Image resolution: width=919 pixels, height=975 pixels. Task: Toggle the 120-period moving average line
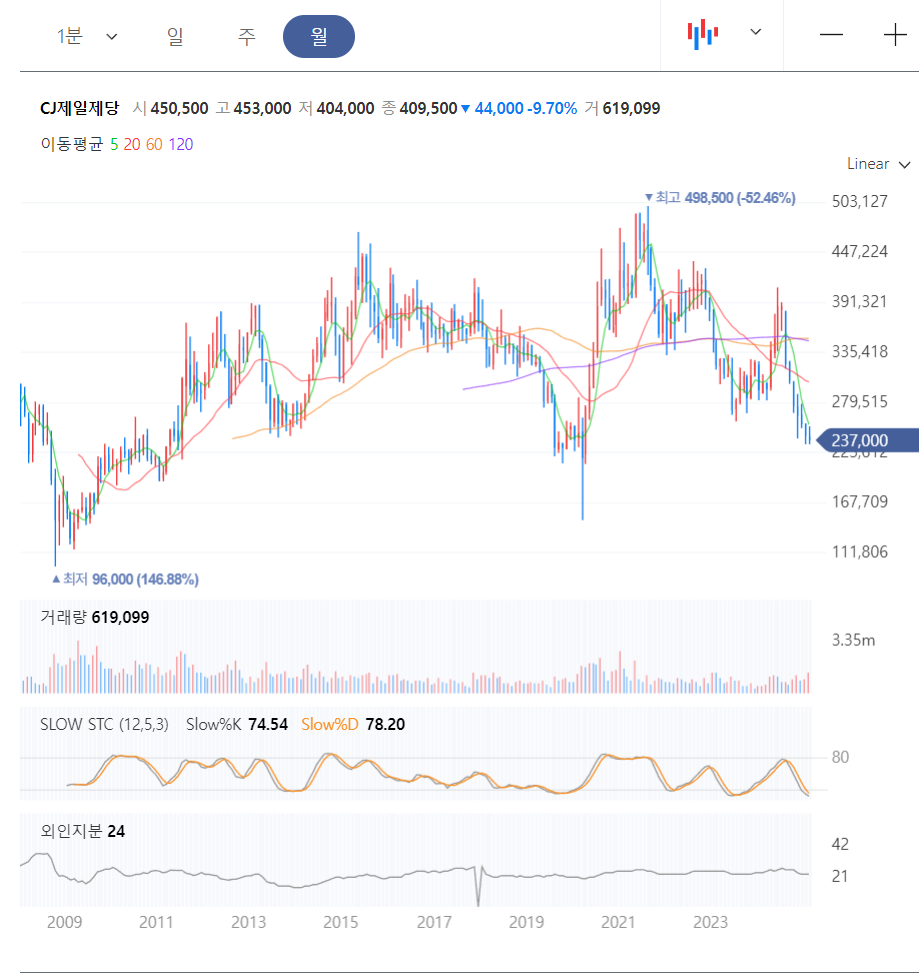coord(181,144)
